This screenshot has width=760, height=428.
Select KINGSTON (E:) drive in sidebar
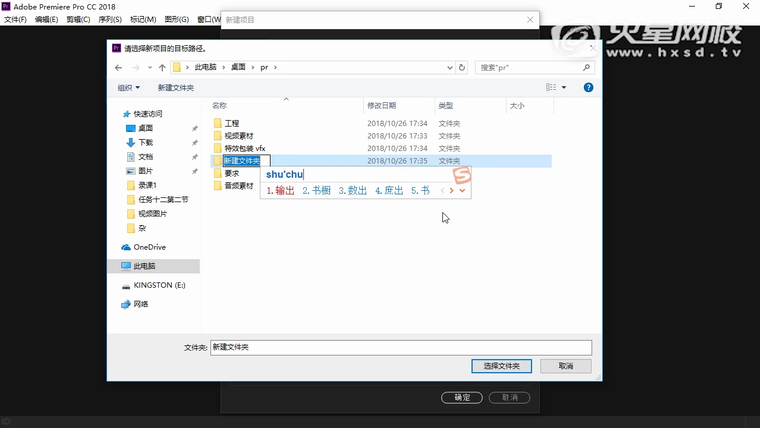(x=159, y=285)
